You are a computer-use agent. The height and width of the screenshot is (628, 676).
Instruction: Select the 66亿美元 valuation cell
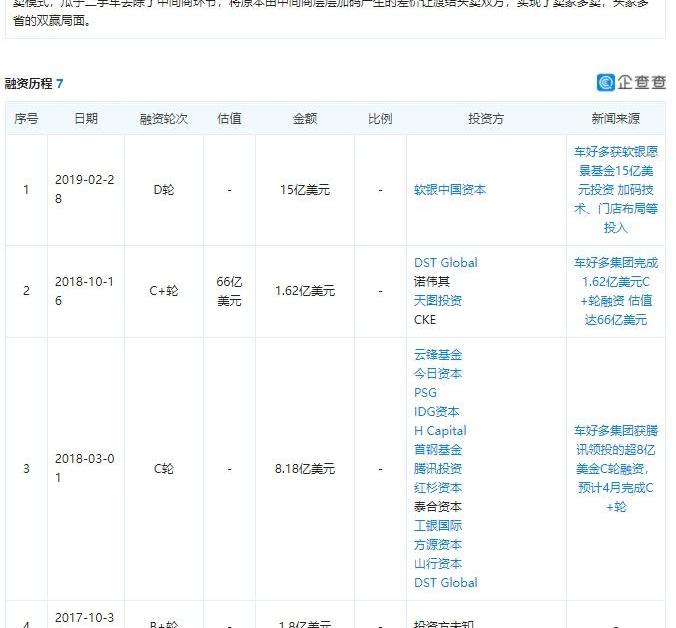pyautogui.click(x=229, y=291)
